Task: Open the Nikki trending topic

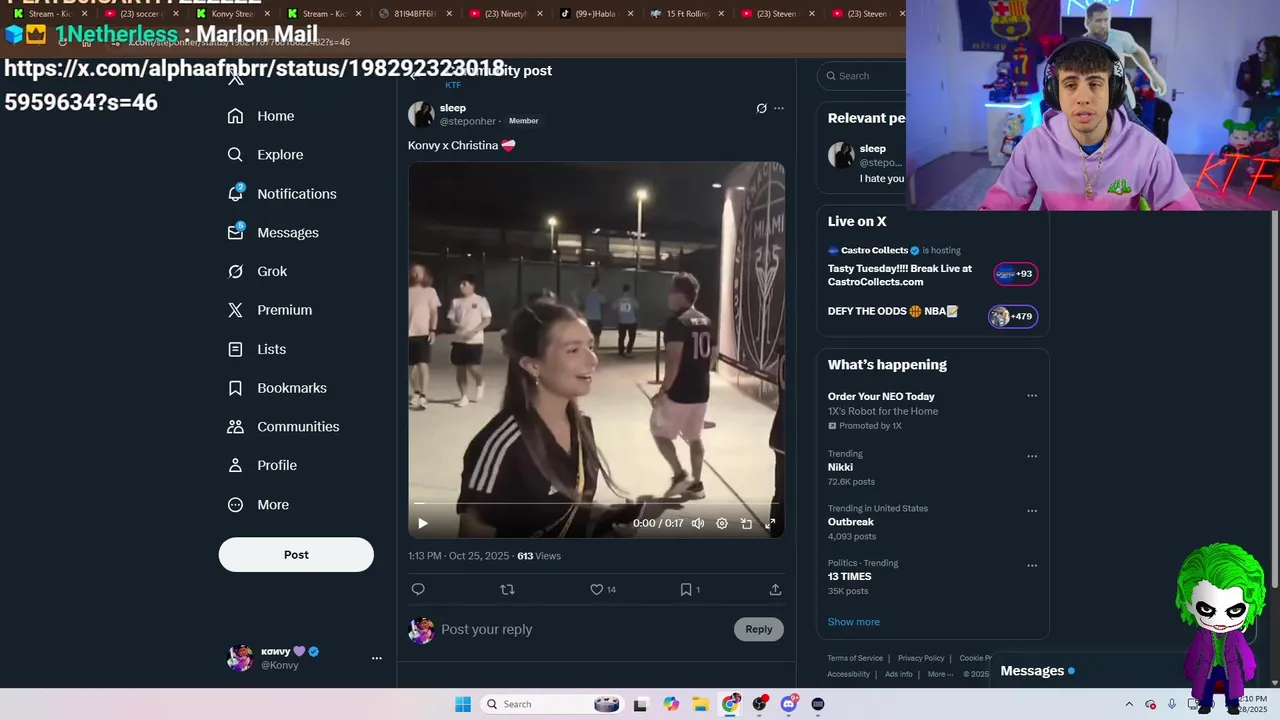Action: [840, 467]
